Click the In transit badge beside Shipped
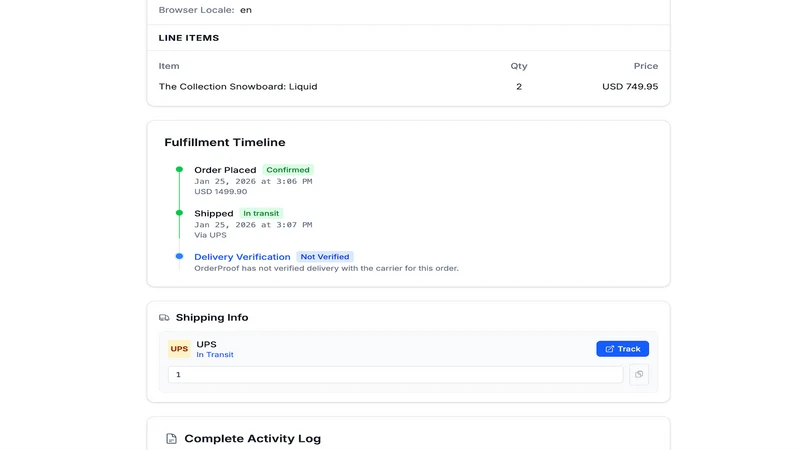The image size is (800, 450). 261,213
